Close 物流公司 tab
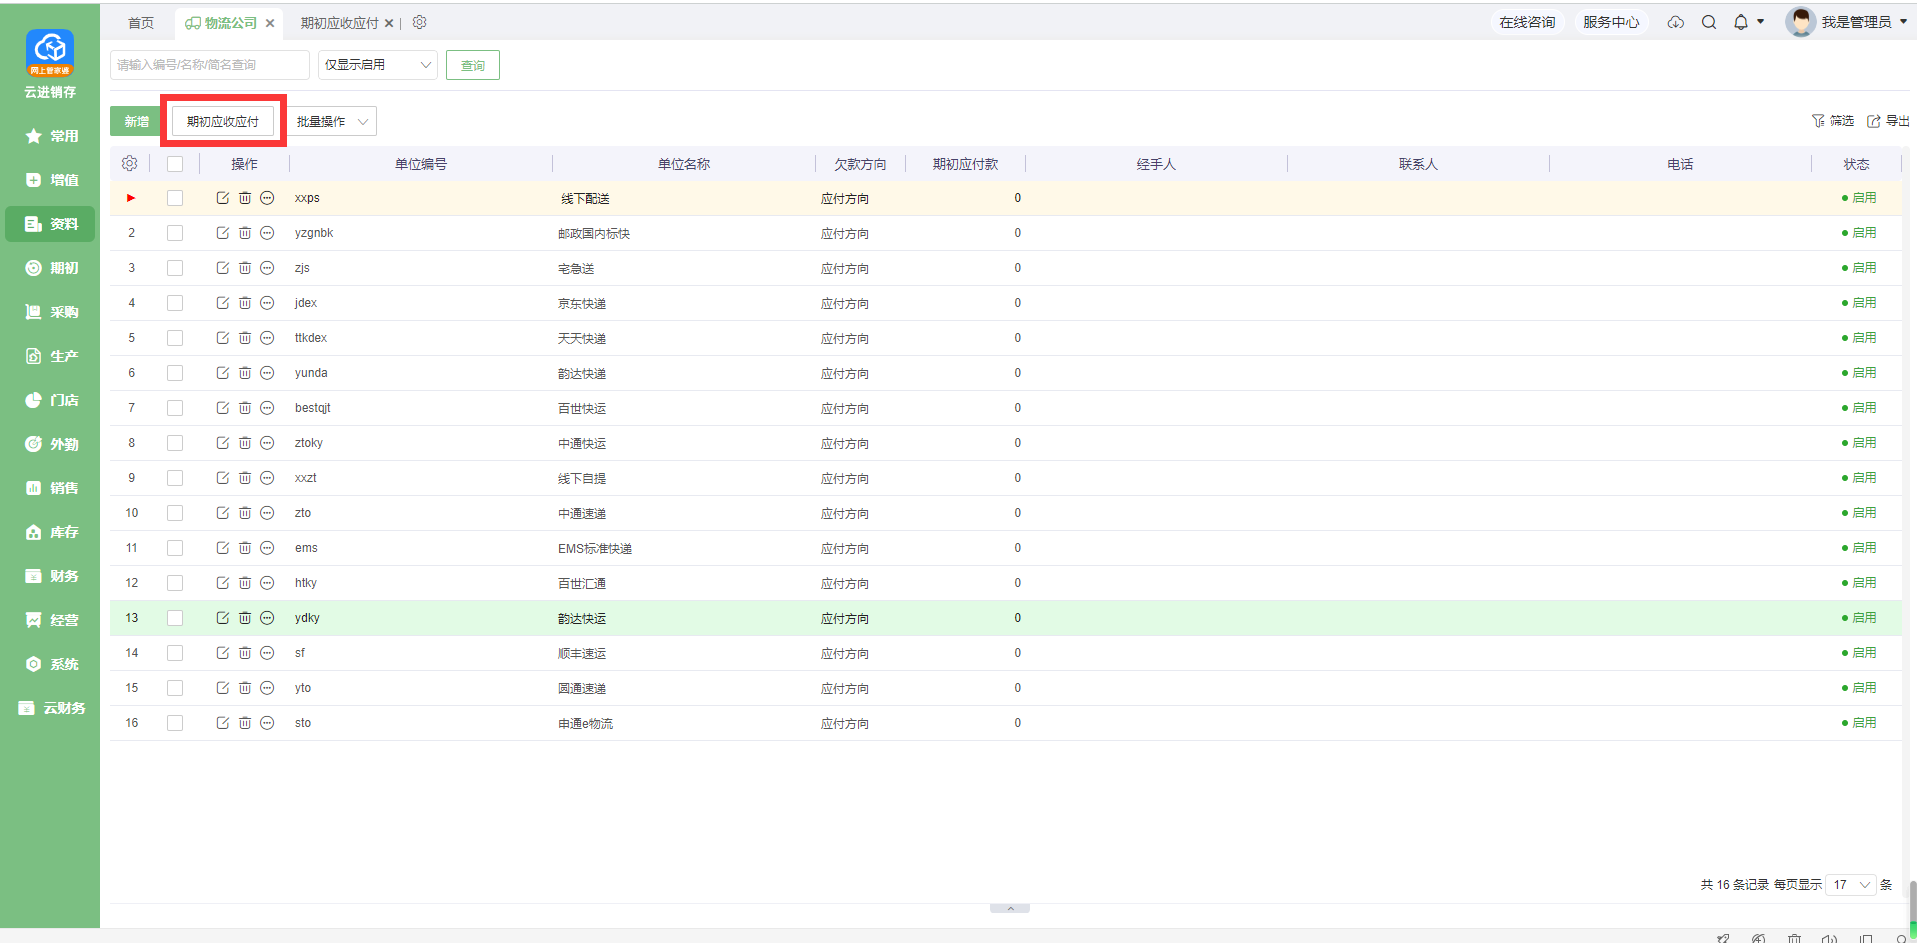Viewport: 1917px width, 943px height. point(270,22)
